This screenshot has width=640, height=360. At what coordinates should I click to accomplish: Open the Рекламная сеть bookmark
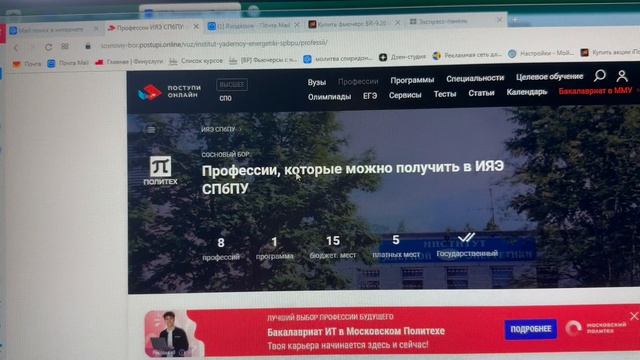pos(467,56)
